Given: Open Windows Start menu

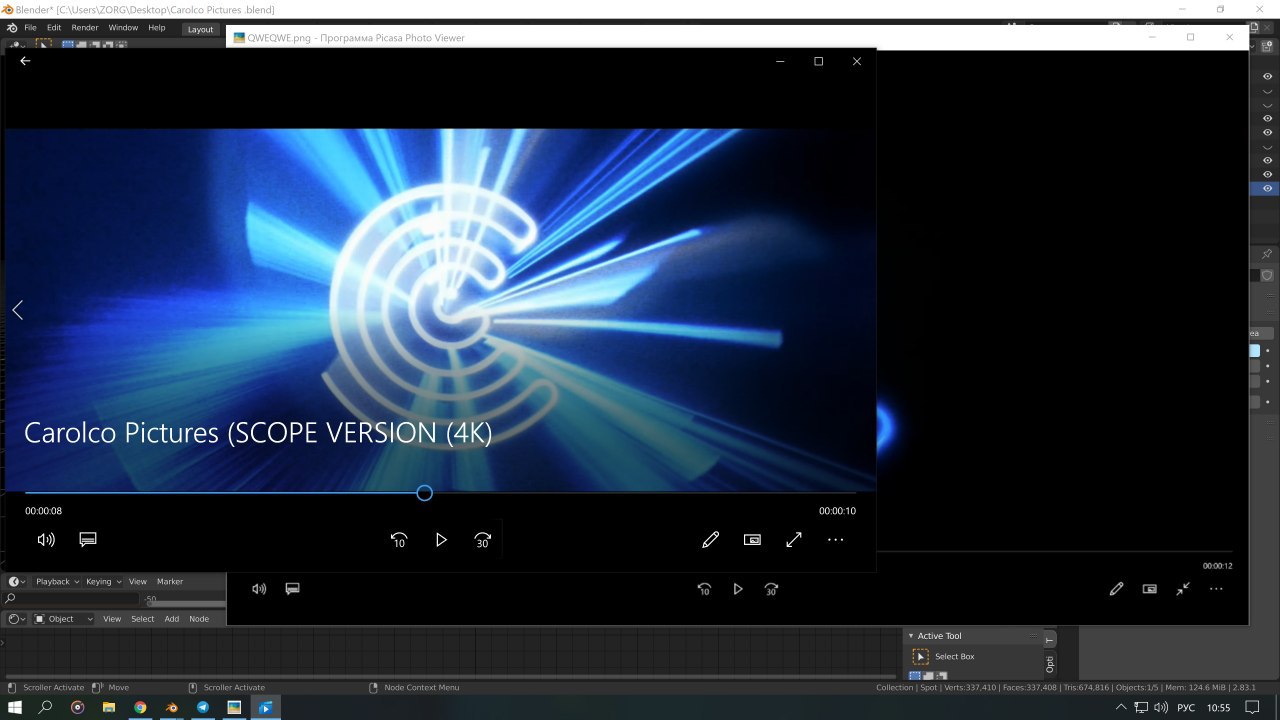Looking at the screenshot, I should pyautogui.click(x=15, y=707).
